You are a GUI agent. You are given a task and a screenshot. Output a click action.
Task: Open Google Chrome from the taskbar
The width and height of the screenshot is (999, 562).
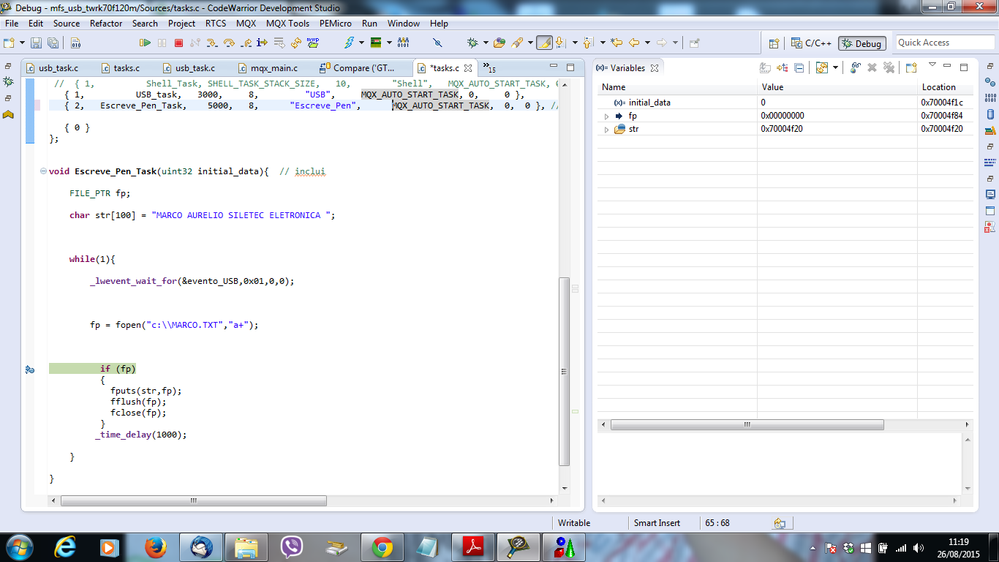(382, 547)
